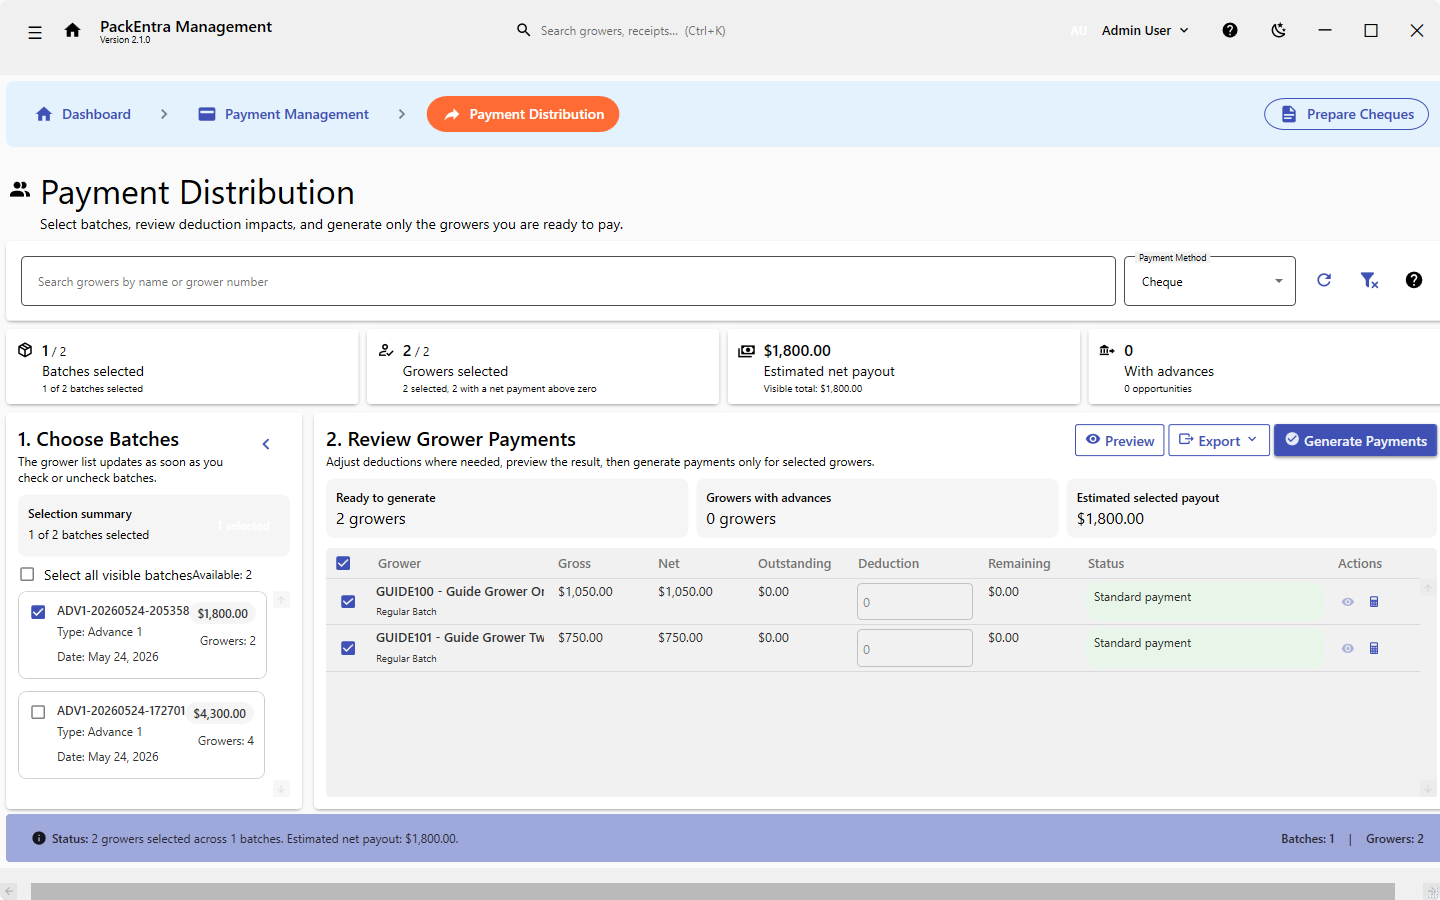Sort by Gross column header
Viewport: 1440px width, 900px height.
pos(574,563)
